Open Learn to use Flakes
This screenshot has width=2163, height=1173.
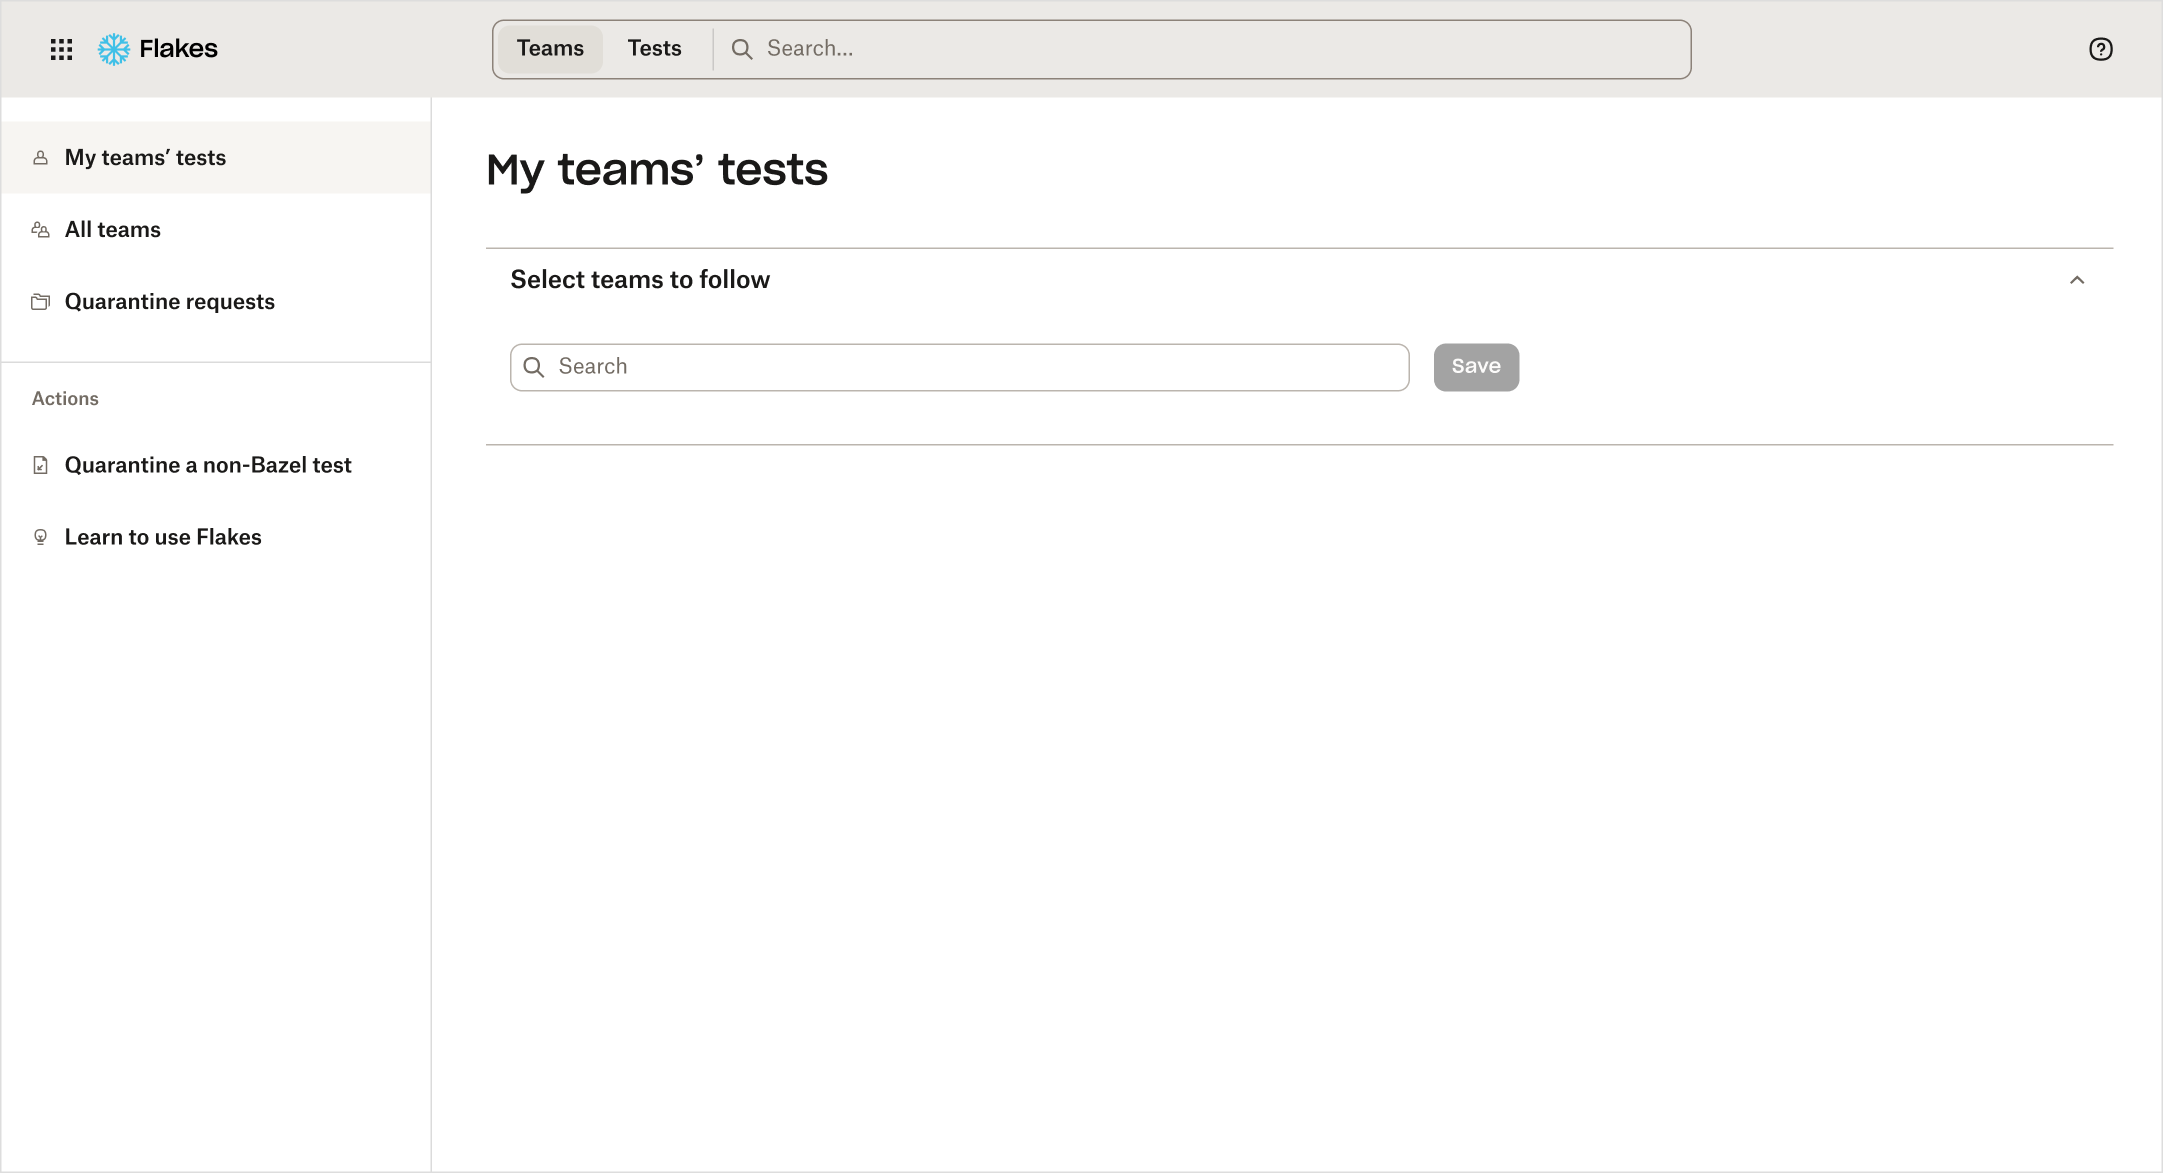(x=163, y=537)
